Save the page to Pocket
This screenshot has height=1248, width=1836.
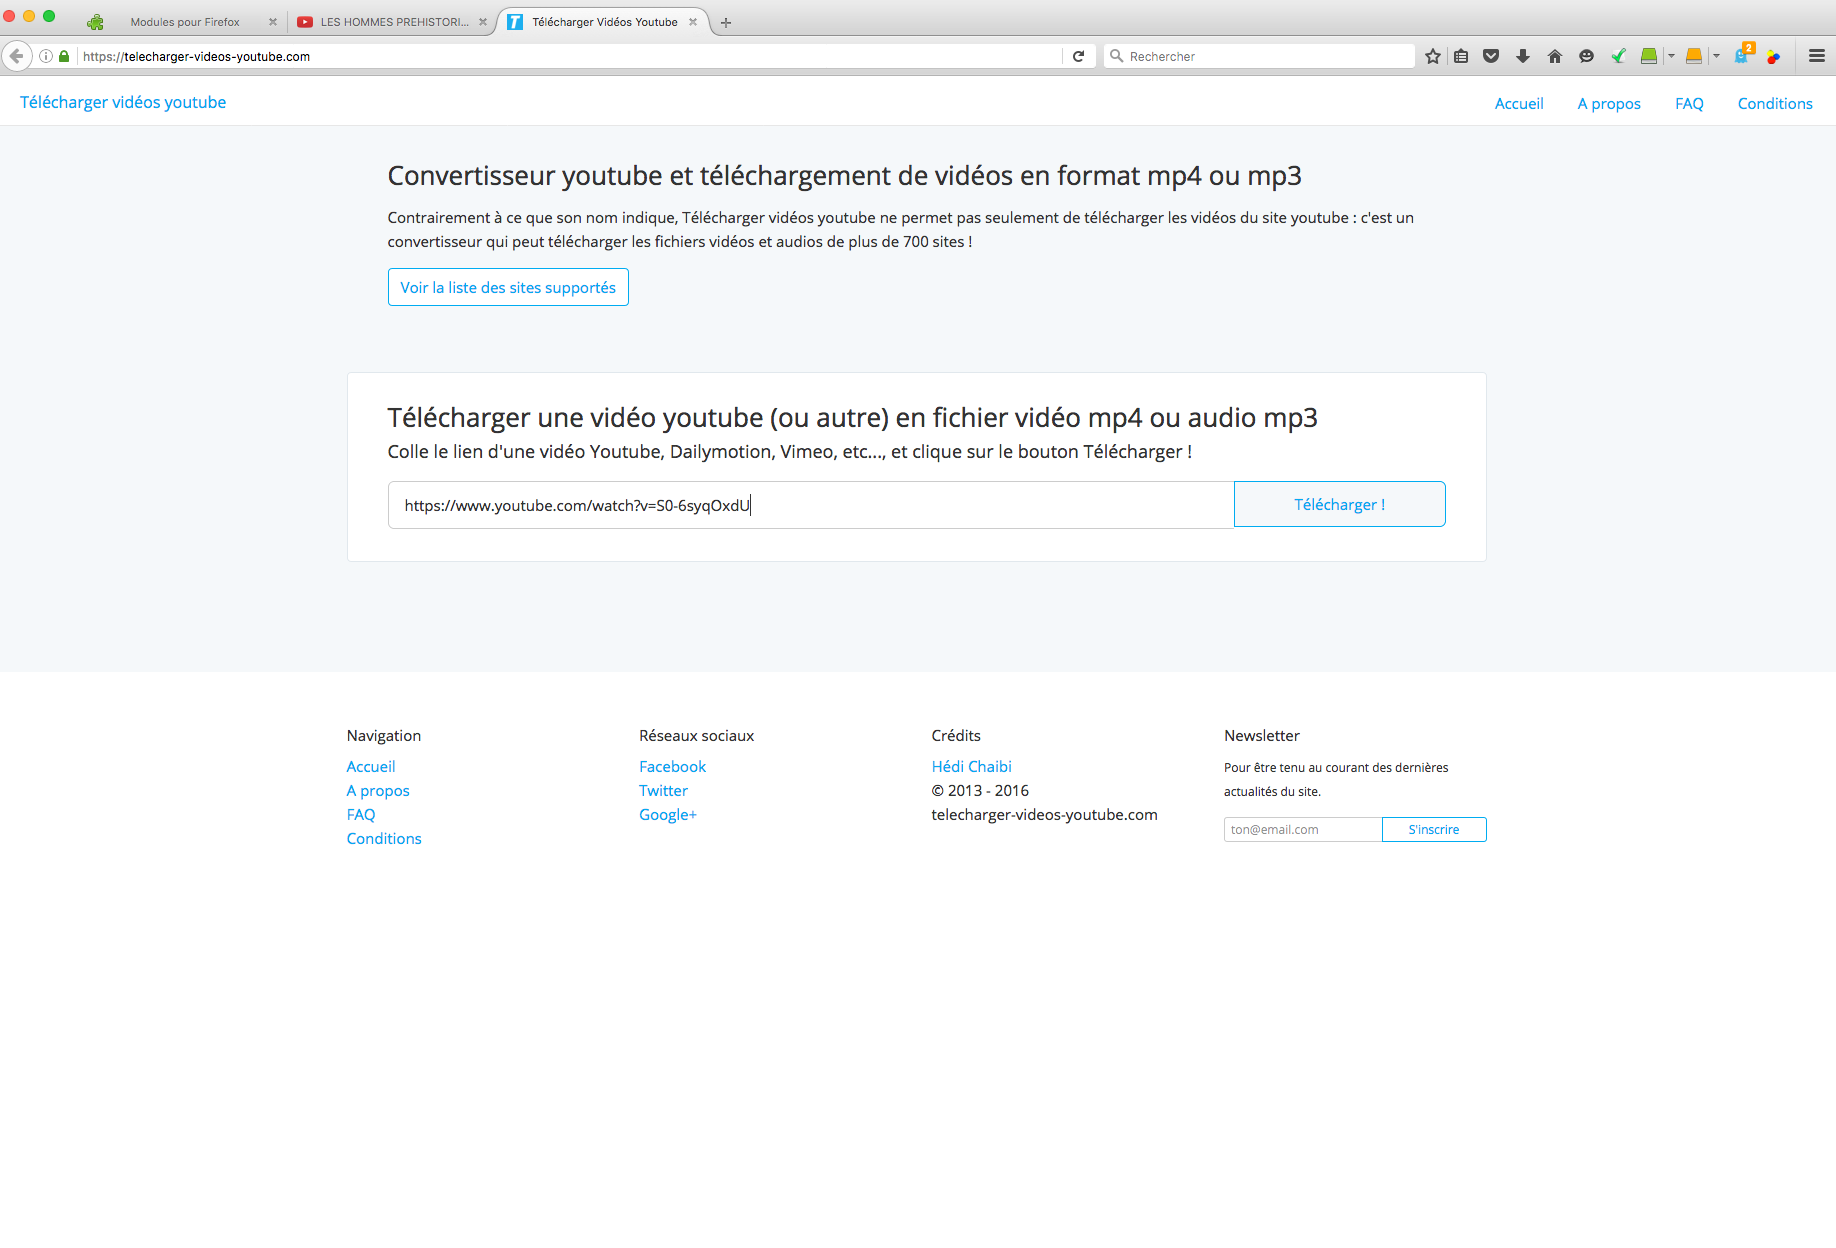pyautogui.click(x=1491, y=56)
